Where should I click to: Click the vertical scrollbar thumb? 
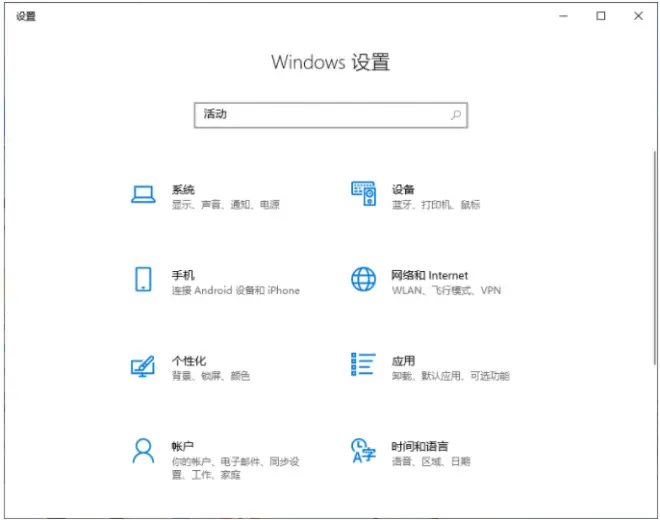(x=655, y=258)
